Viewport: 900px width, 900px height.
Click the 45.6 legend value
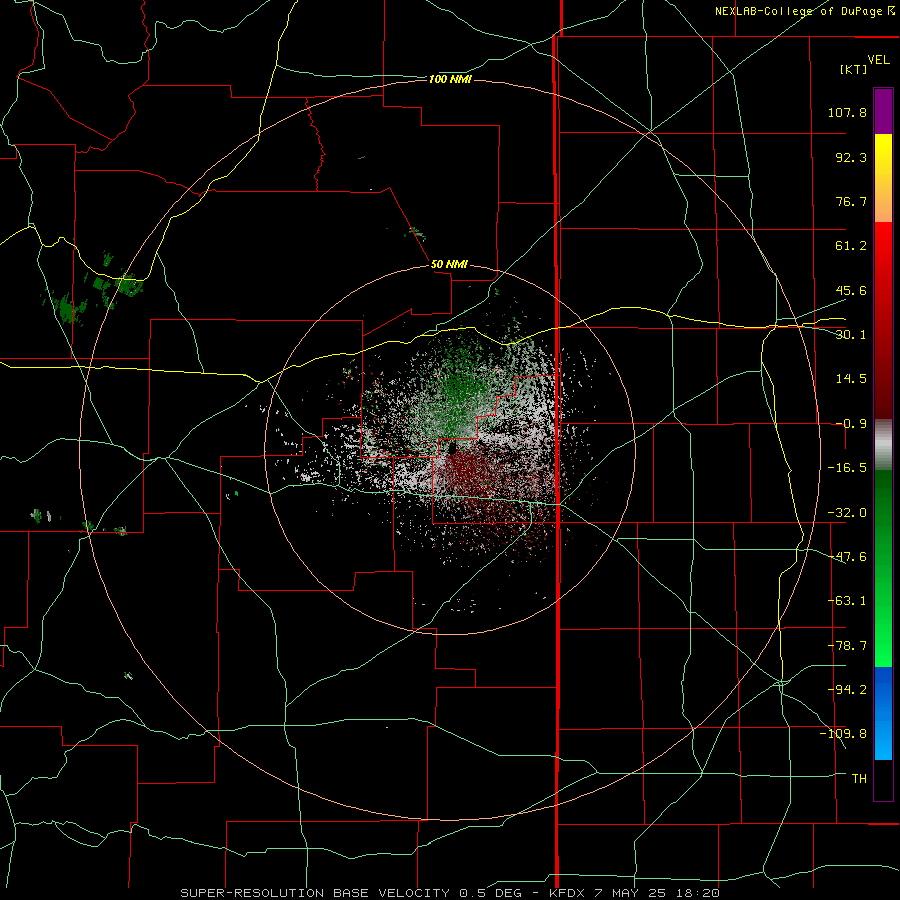(851, 290)
